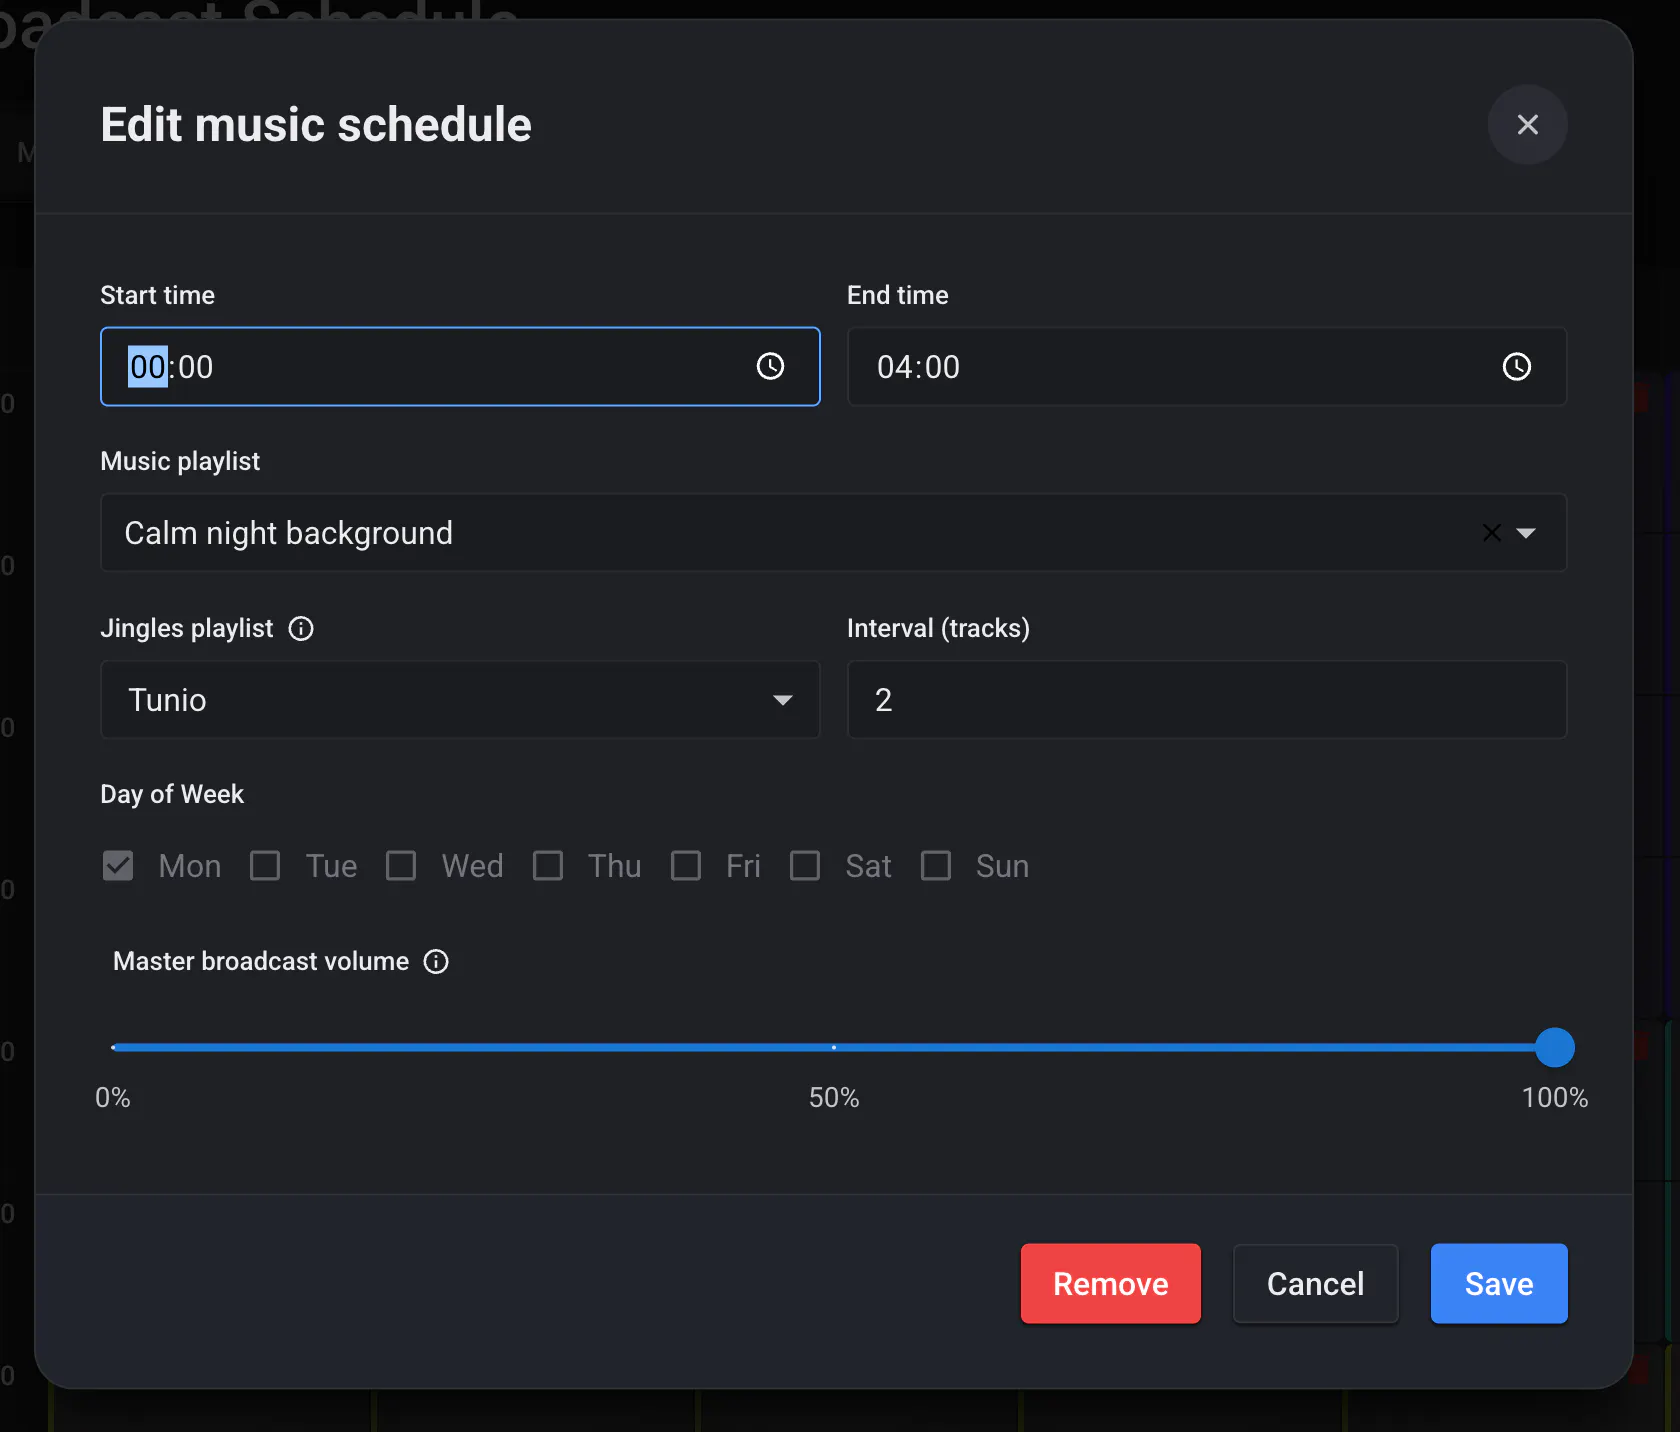Click the Edit music schedule title
Viewport: 1680px width, 1432px height.
(316, 125)
